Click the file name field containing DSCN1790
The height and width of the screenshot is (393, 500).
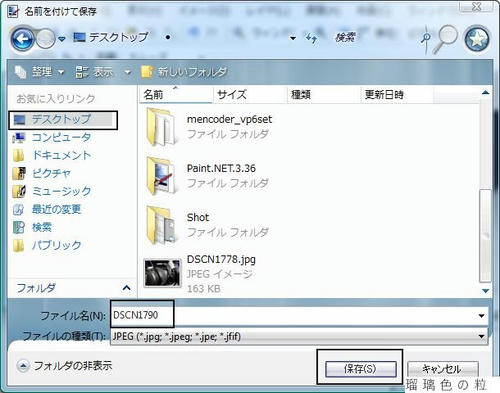click(x=299, y=315)
